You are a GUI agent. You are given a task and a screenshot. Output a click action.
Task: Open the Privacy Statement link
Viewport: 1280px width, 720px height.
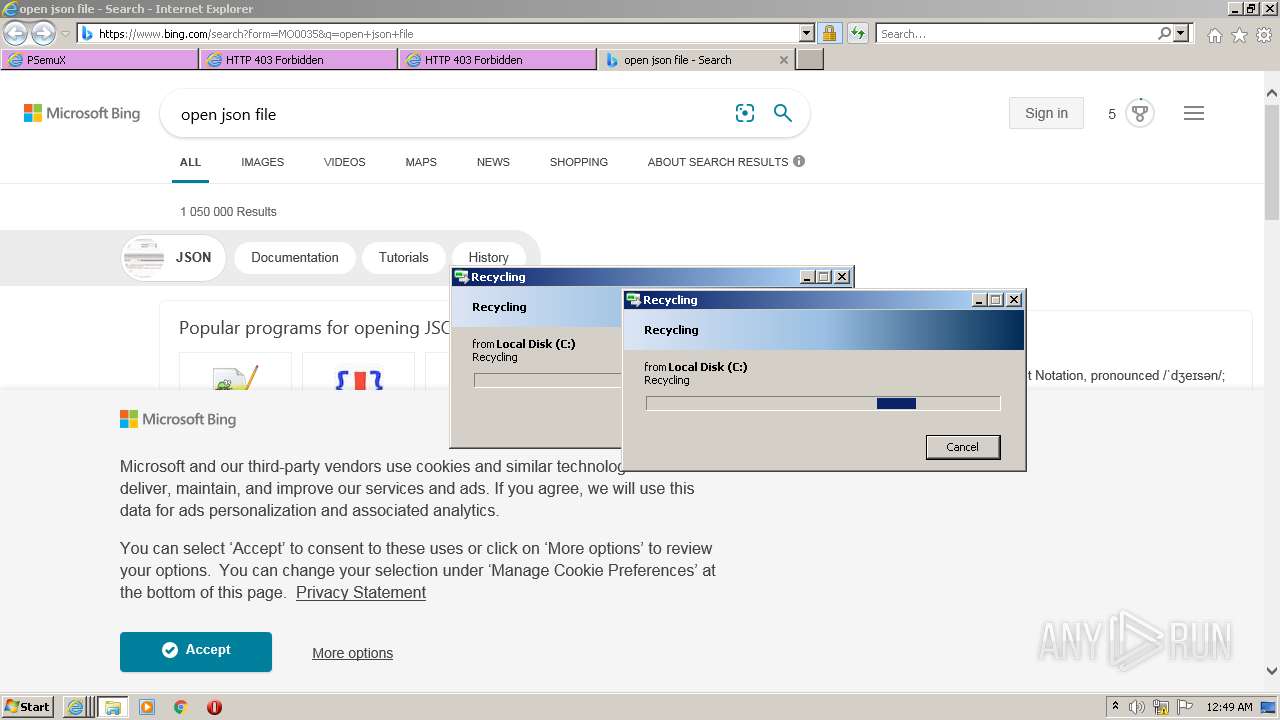click(361, 592)
